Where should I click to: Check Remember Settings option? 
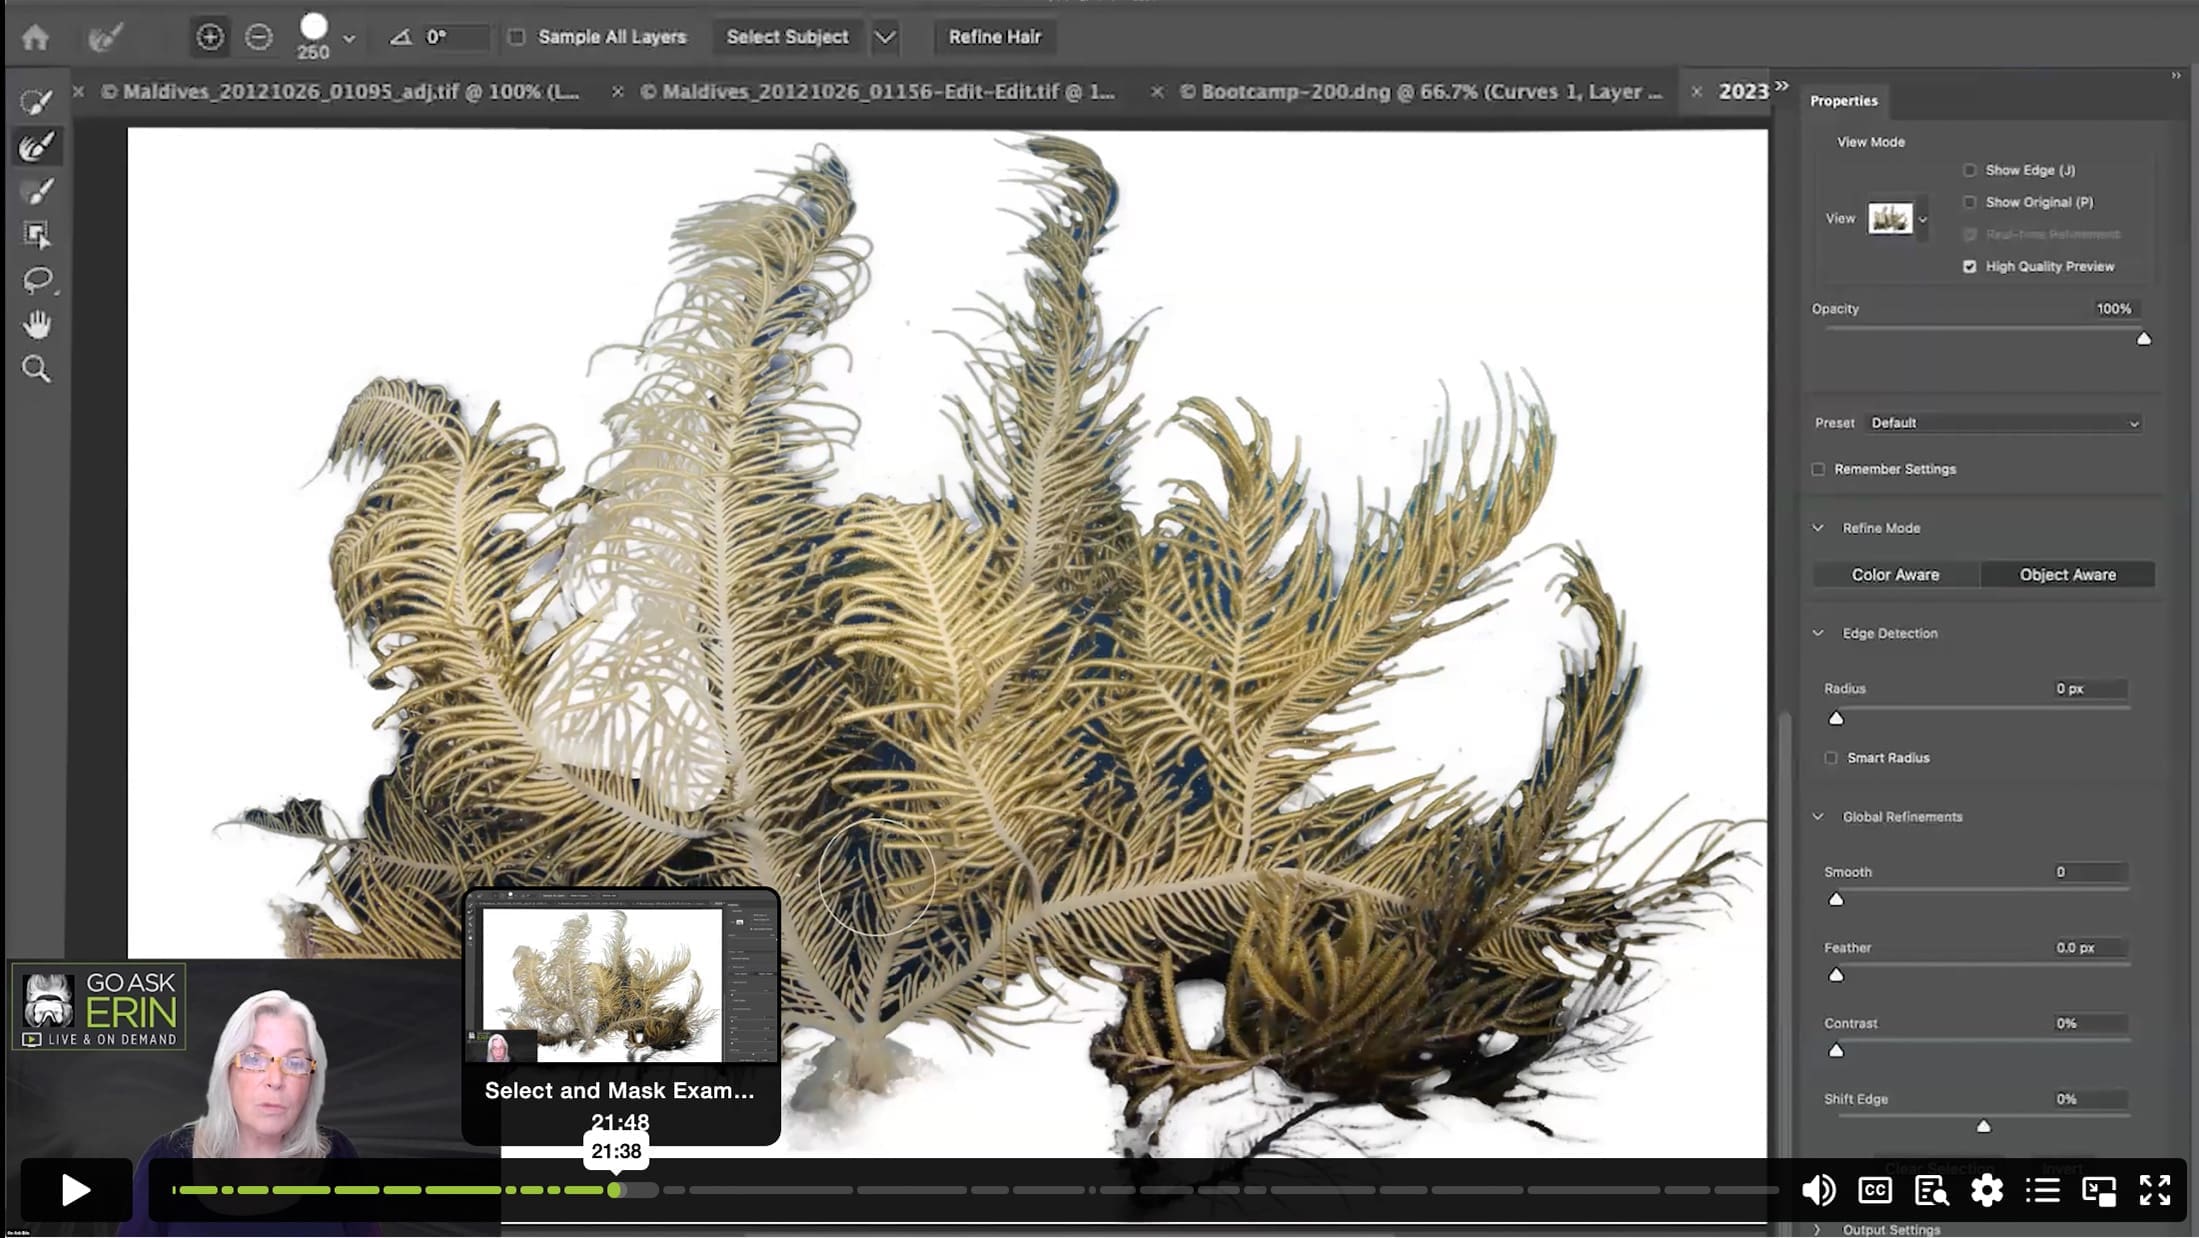tap(1818, 469)
